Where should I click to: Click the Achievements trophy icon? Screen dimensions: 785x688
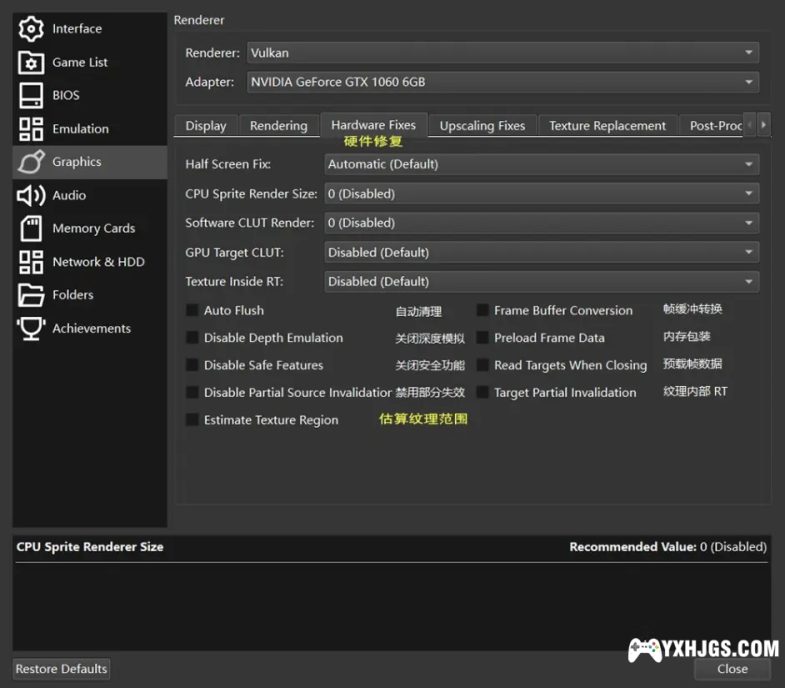(x=32, y=328)
